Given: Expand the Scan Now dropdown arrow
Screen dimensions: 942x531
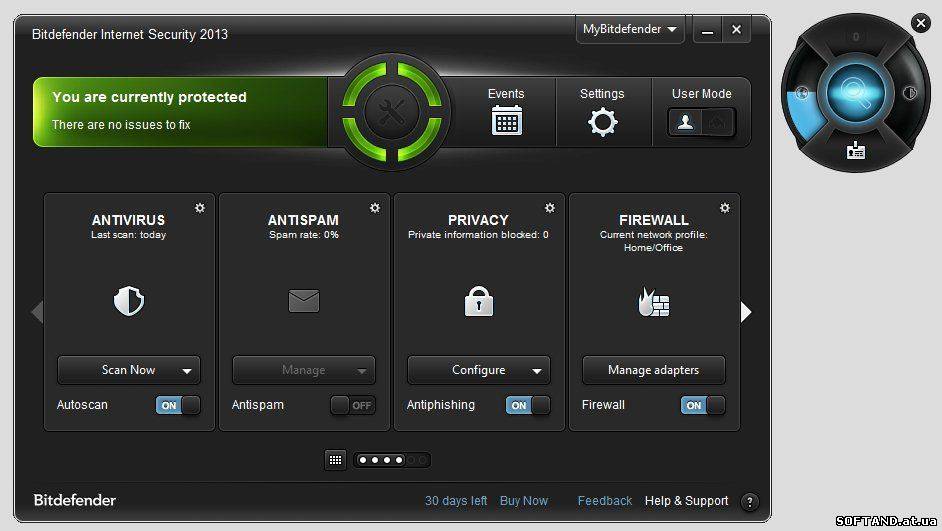Looking at the screenshot, I should pyautogui.click(x=187, y=371).
